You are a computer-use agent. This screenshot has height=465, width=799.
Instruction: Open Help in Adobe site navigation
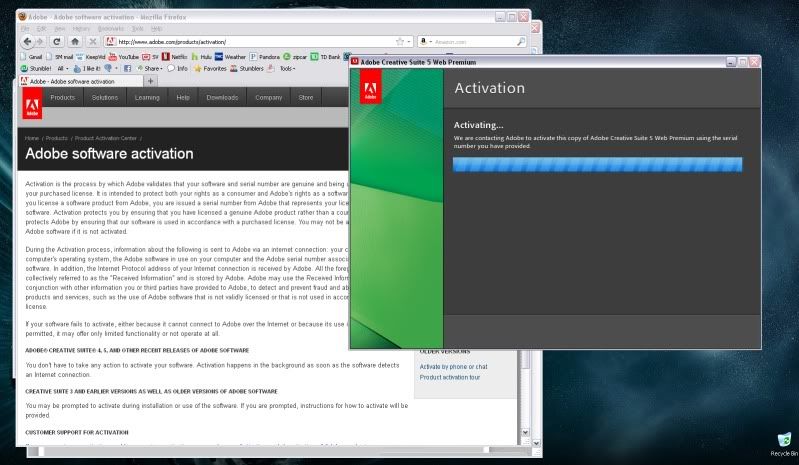click(x=183, y=97)
